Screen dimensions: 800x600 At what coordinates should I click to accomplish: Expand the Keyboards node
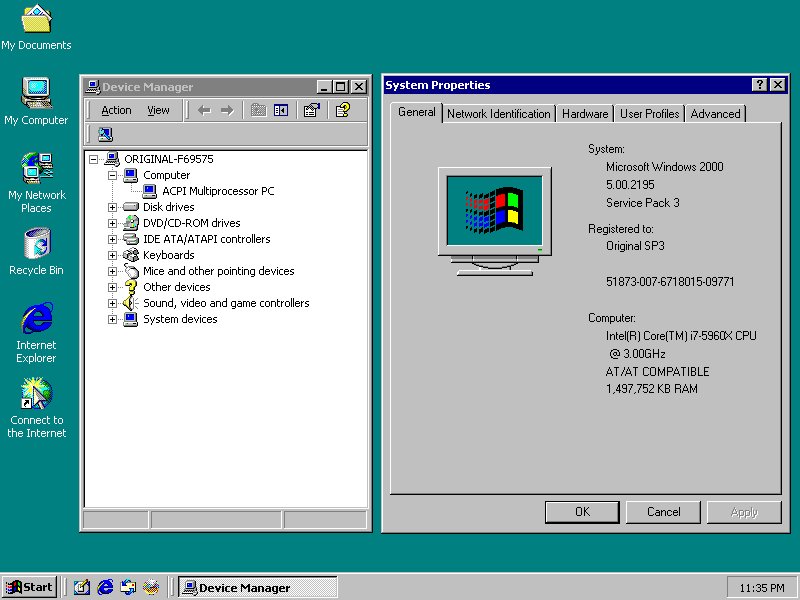[x=112, y=255]
